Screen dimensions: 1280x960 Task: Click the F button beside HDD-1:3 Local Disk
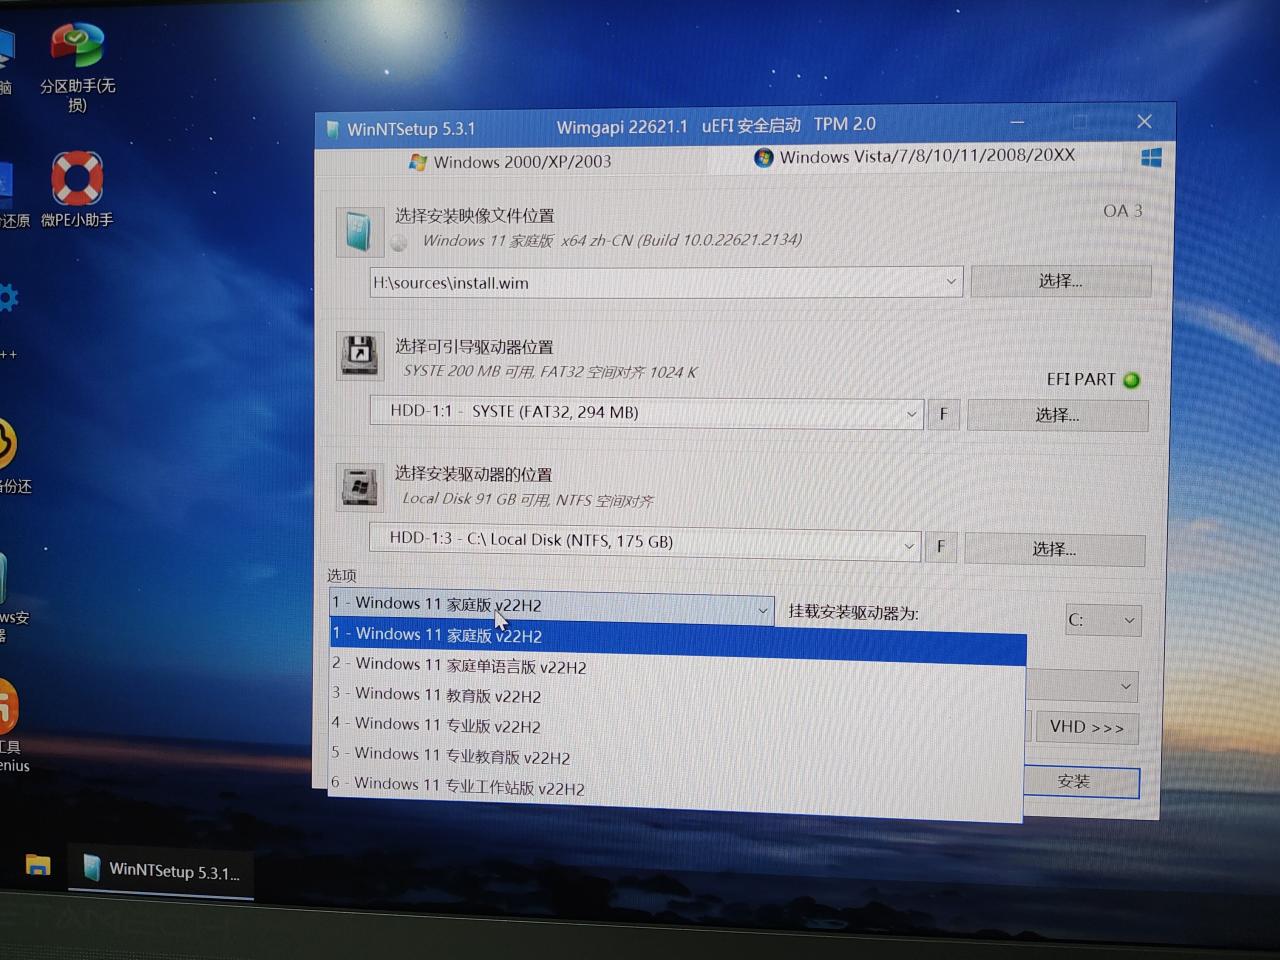point(940,547)
